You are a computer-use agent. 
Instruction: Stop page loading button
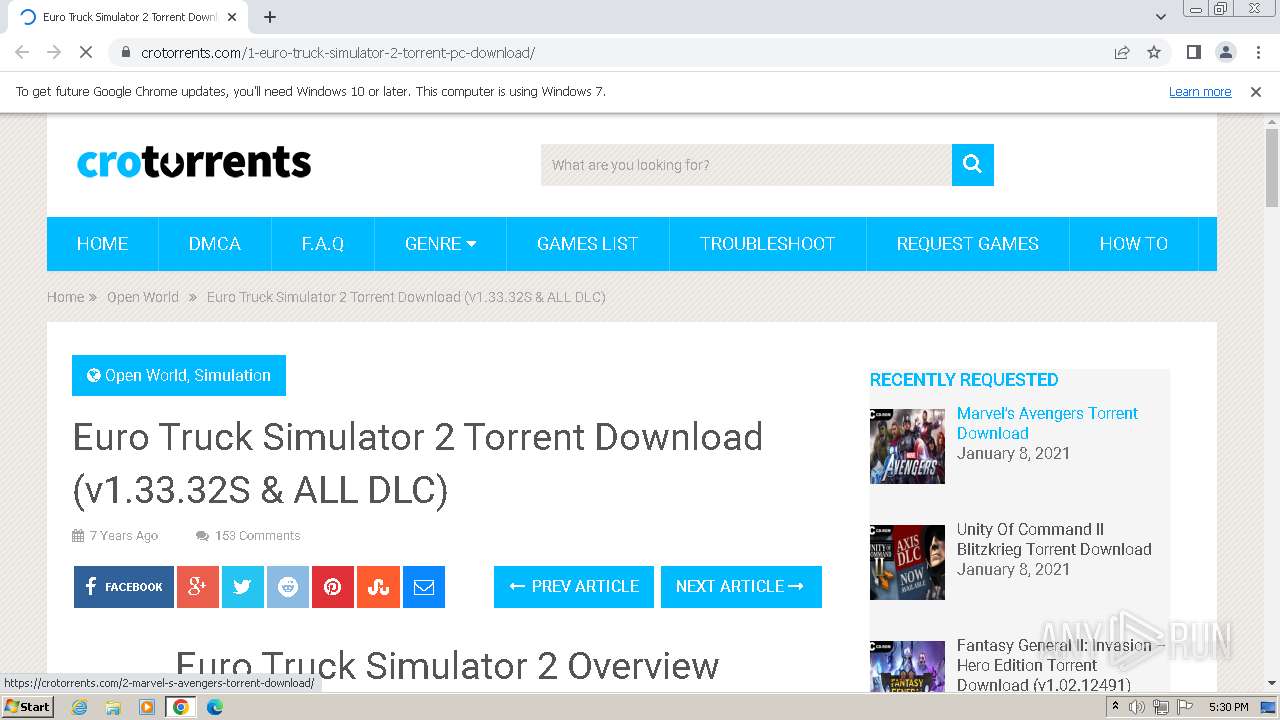coord(86,52)
